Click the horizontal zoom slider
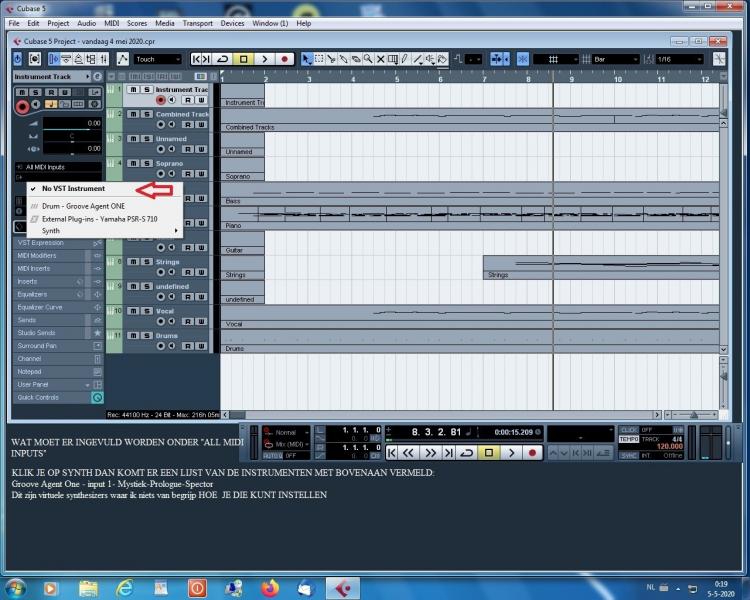 (x=694, y=414)
